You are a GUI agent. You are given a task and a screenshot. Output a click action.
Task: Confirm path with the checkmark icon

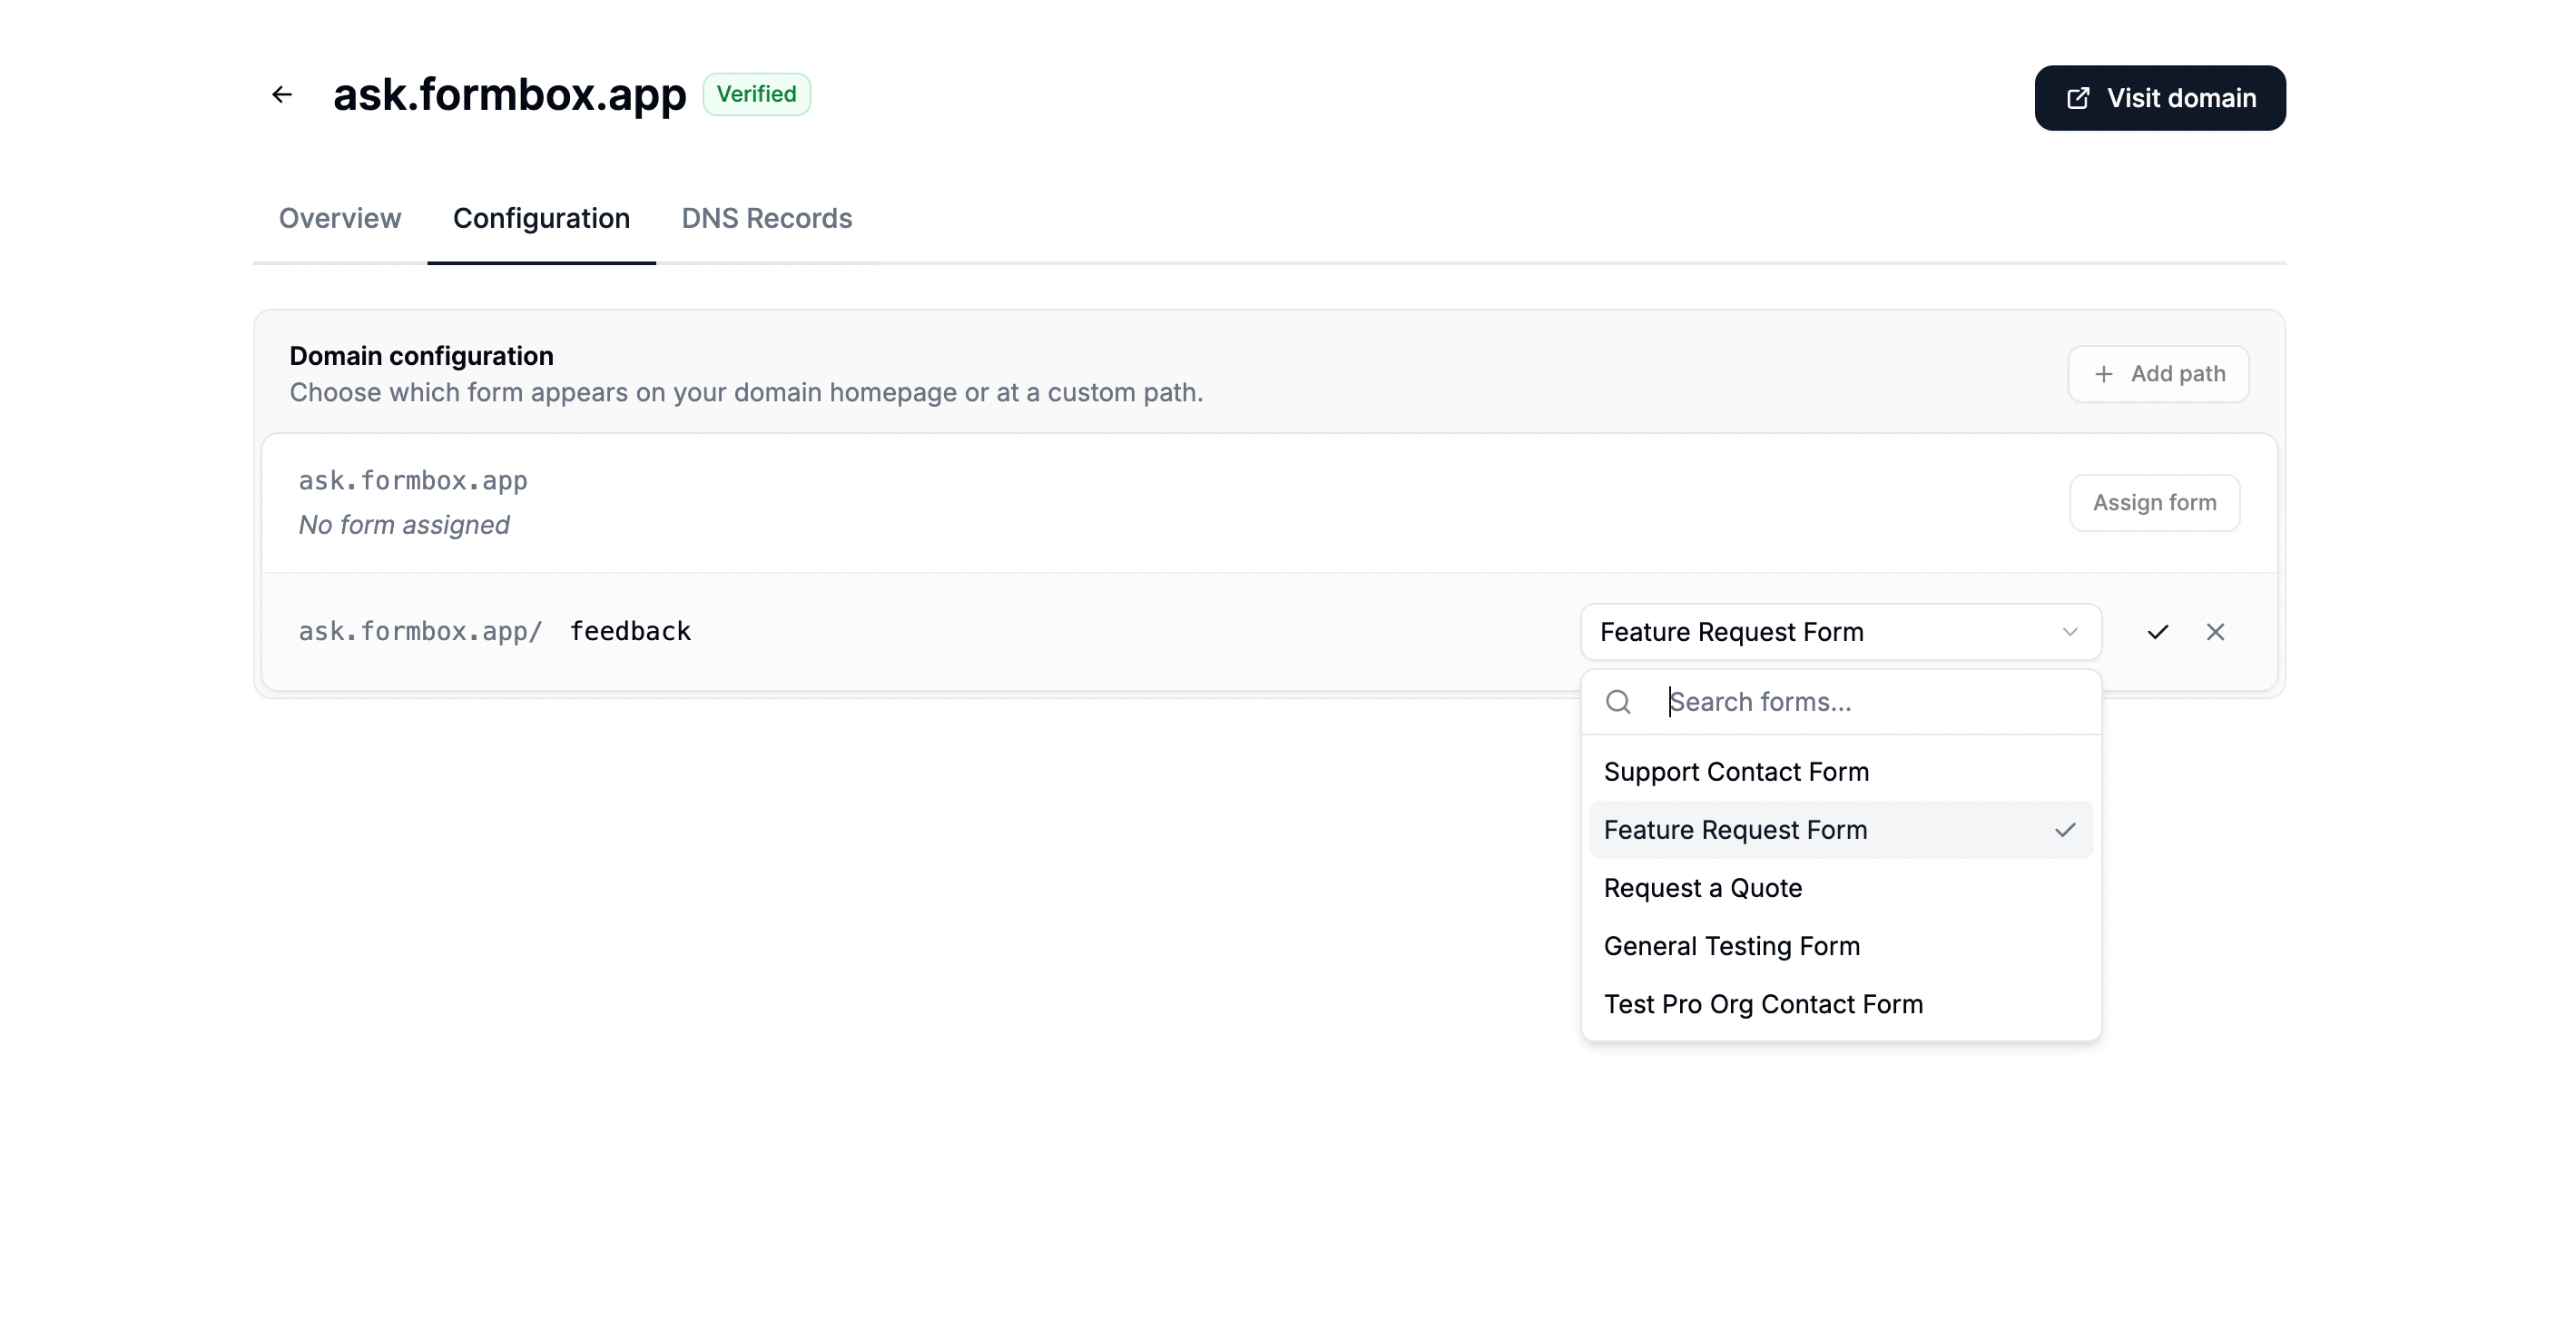point(2158,632)
